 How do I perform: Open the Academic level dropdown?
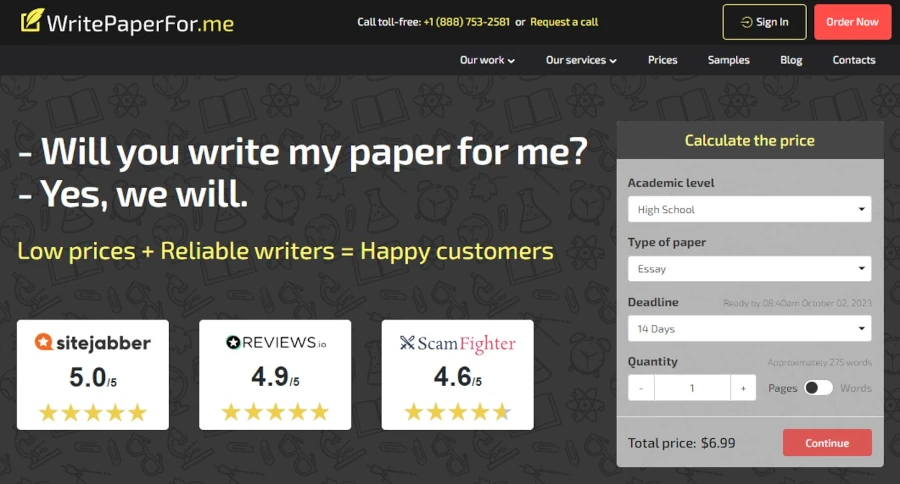coord(749,210)
